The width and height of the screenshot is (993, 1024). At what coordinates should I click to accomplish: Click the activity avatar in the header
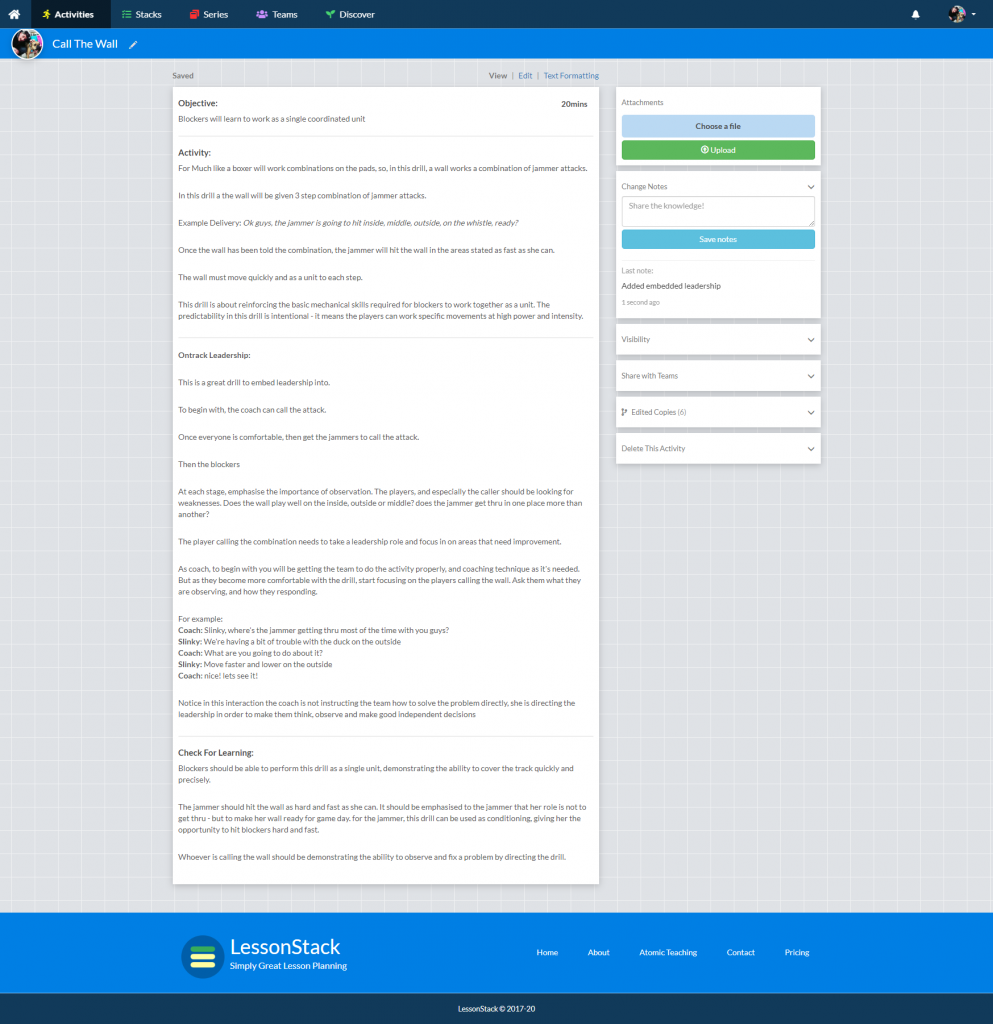27,44
